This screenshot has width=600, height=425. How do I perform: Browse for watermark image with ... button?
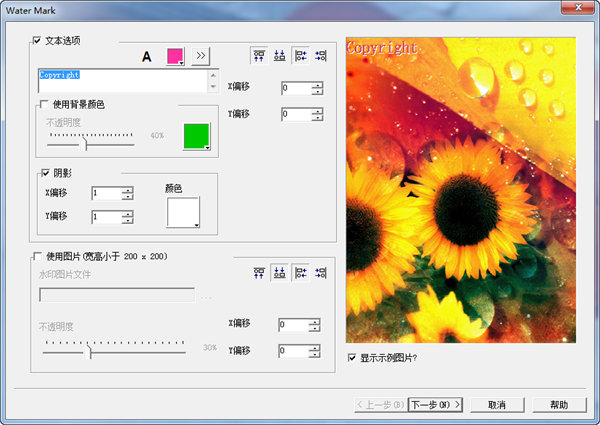[206, 296]
